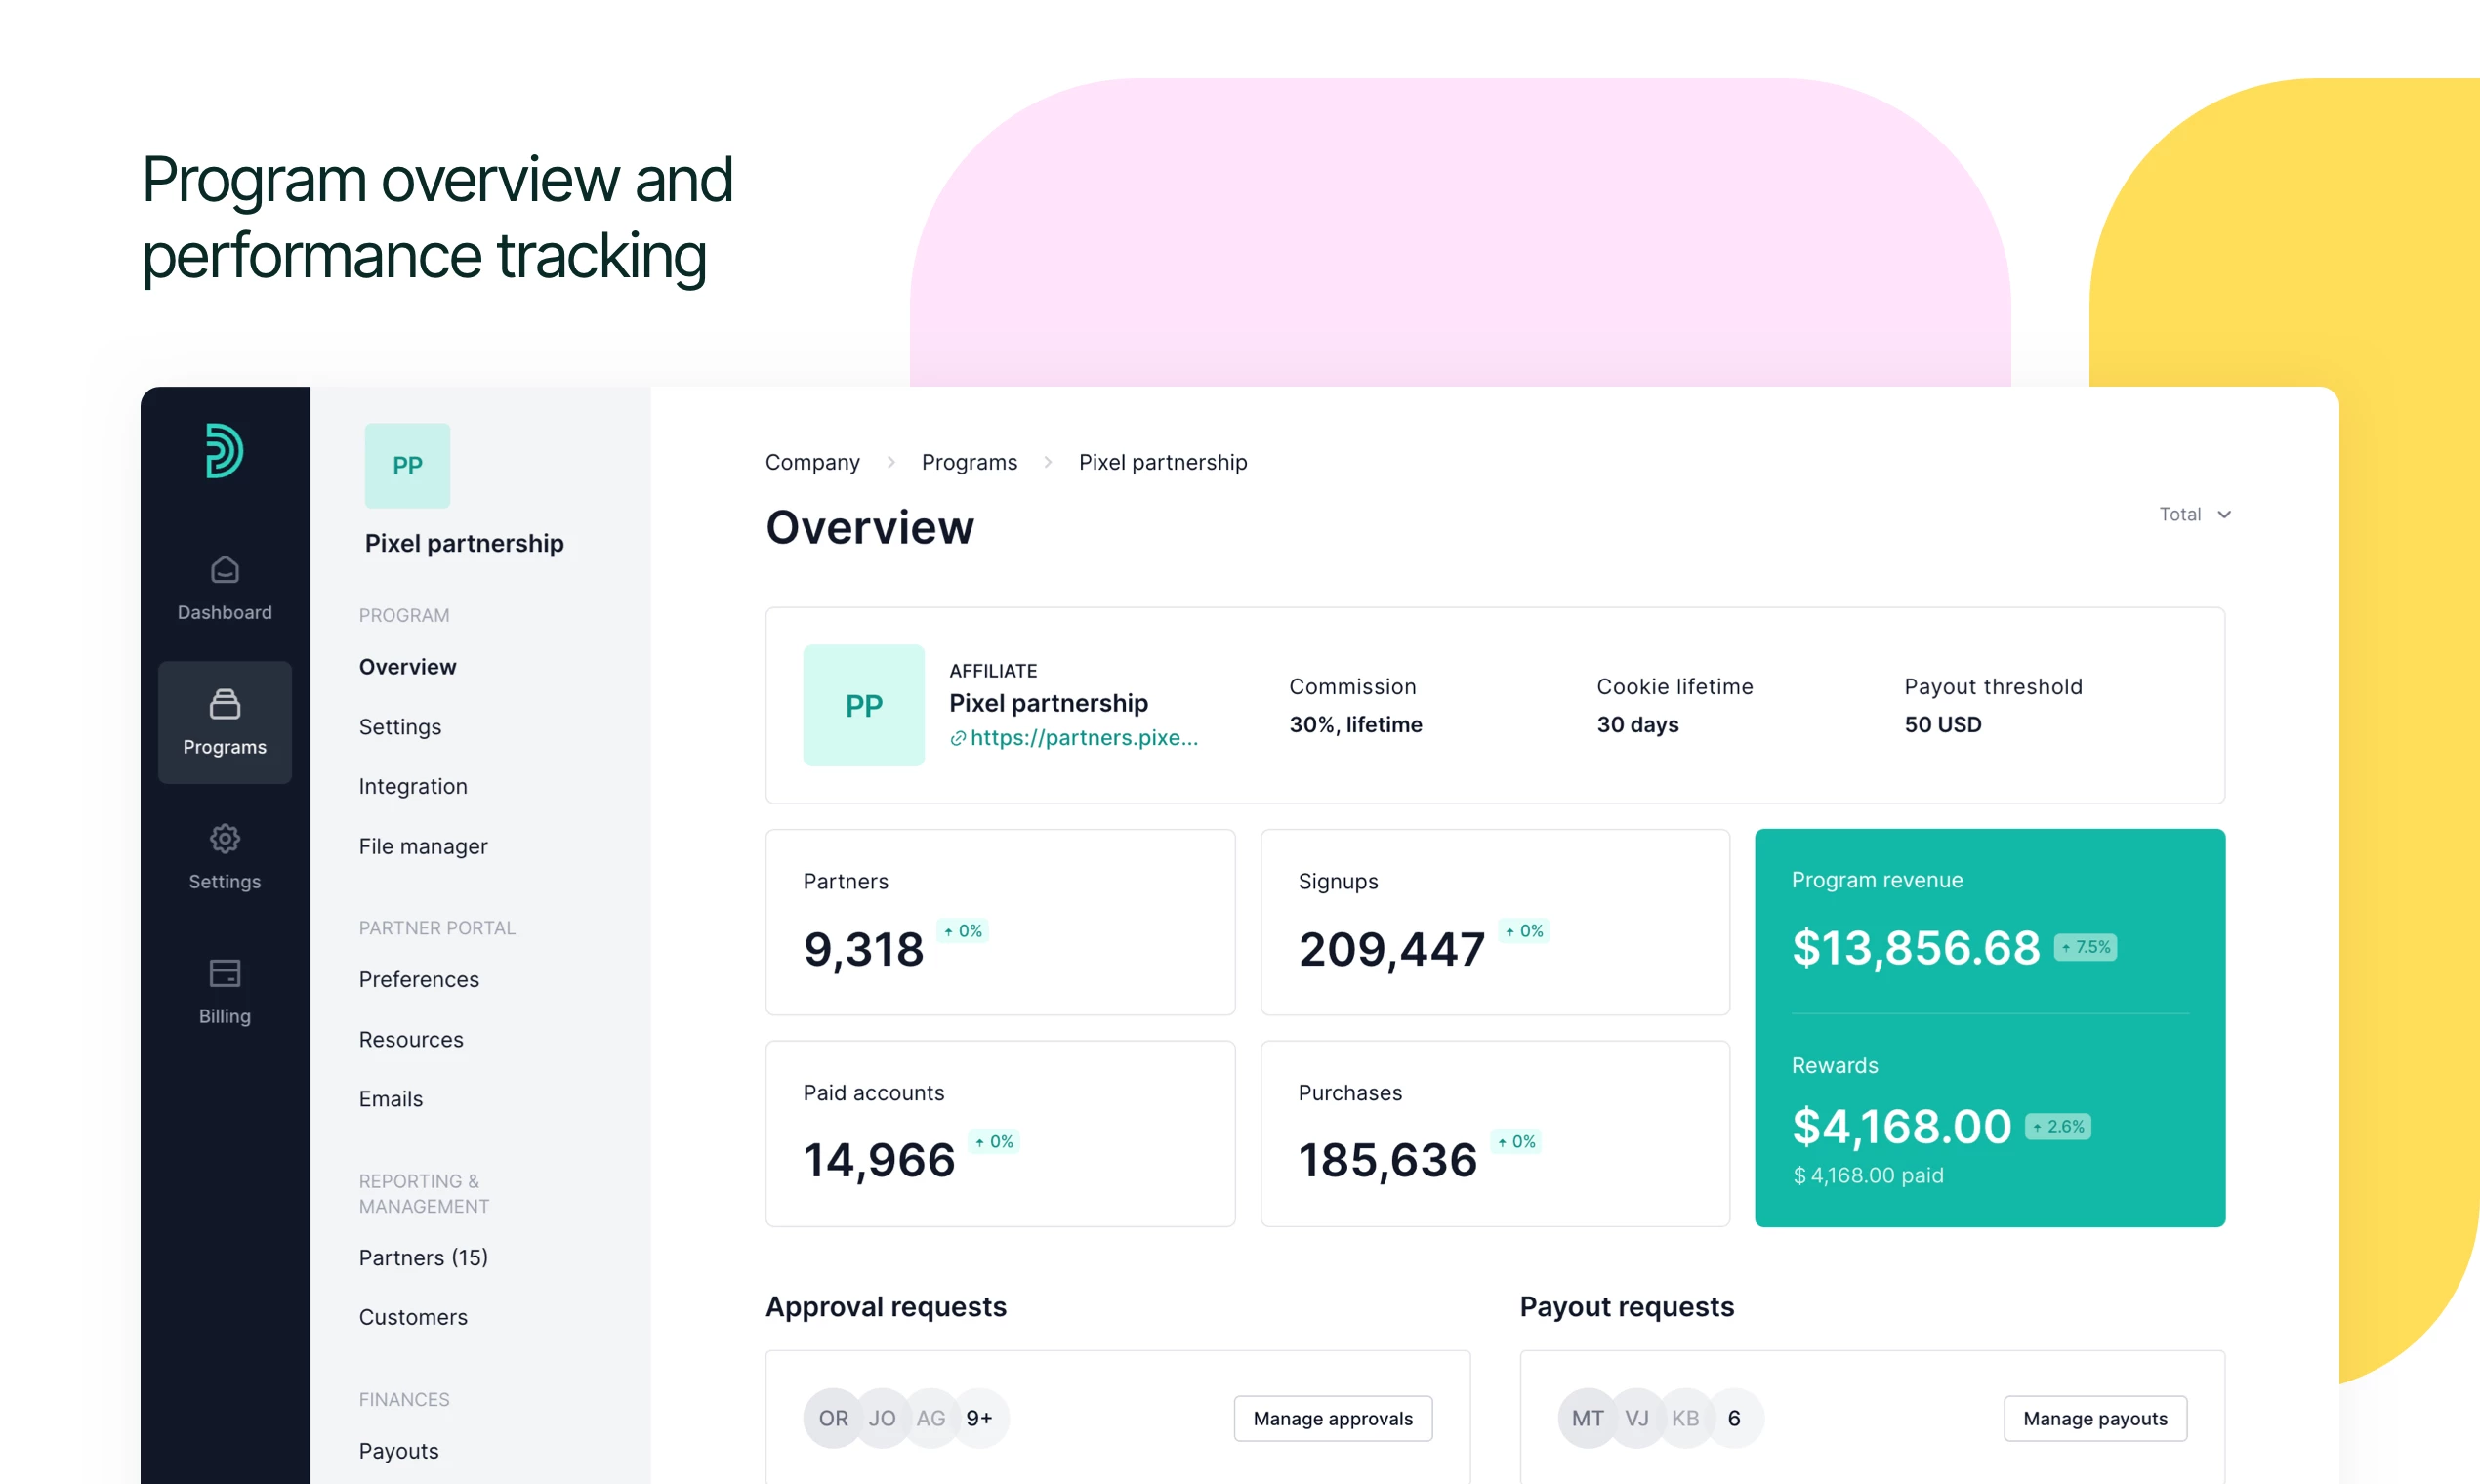Open the Billing card icon
This screenshot has width=2480, height=1484.
(x=224, y=973)
